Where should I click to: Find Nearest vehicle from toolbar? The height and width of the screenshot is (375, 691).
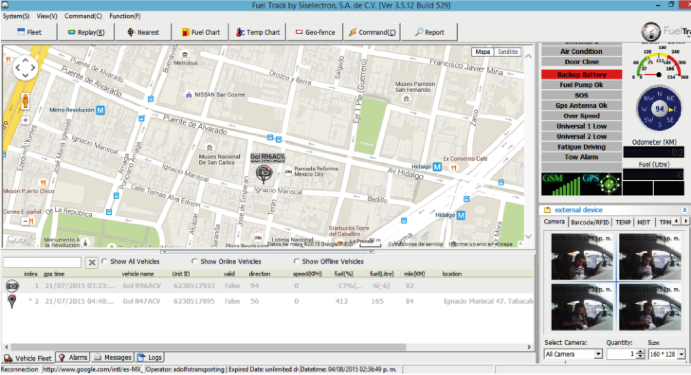tap(143, 32)
